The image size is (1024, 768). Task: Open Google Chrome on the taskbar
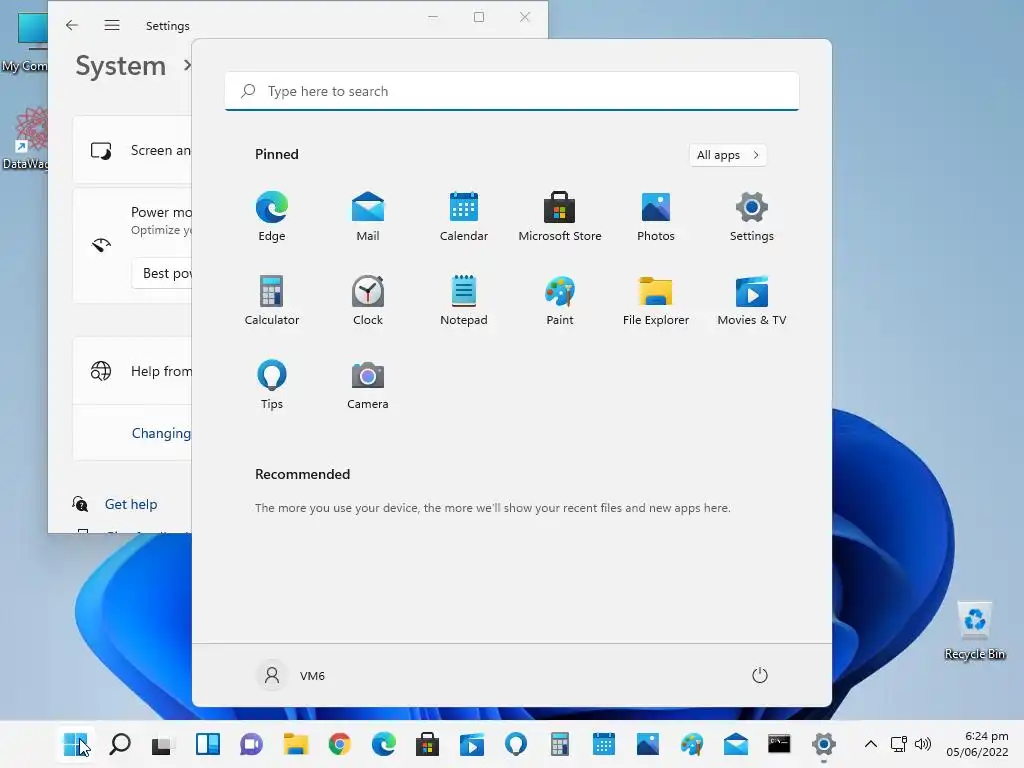point(340,744)
